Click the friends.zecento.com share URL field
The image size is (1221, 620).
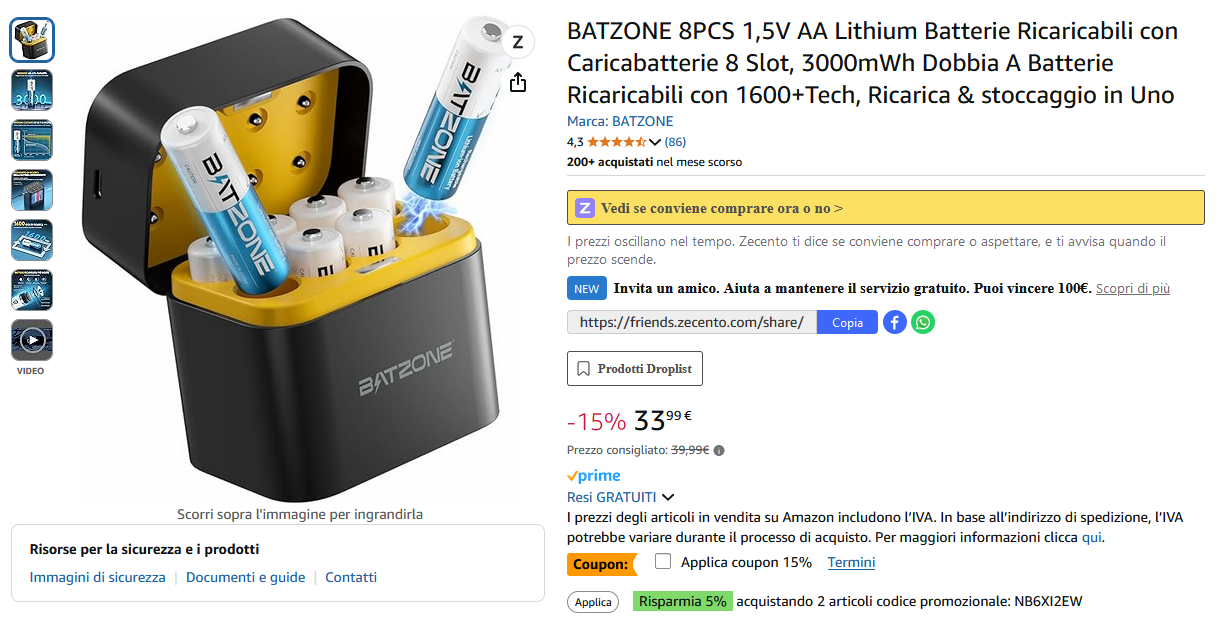[692, 322]
